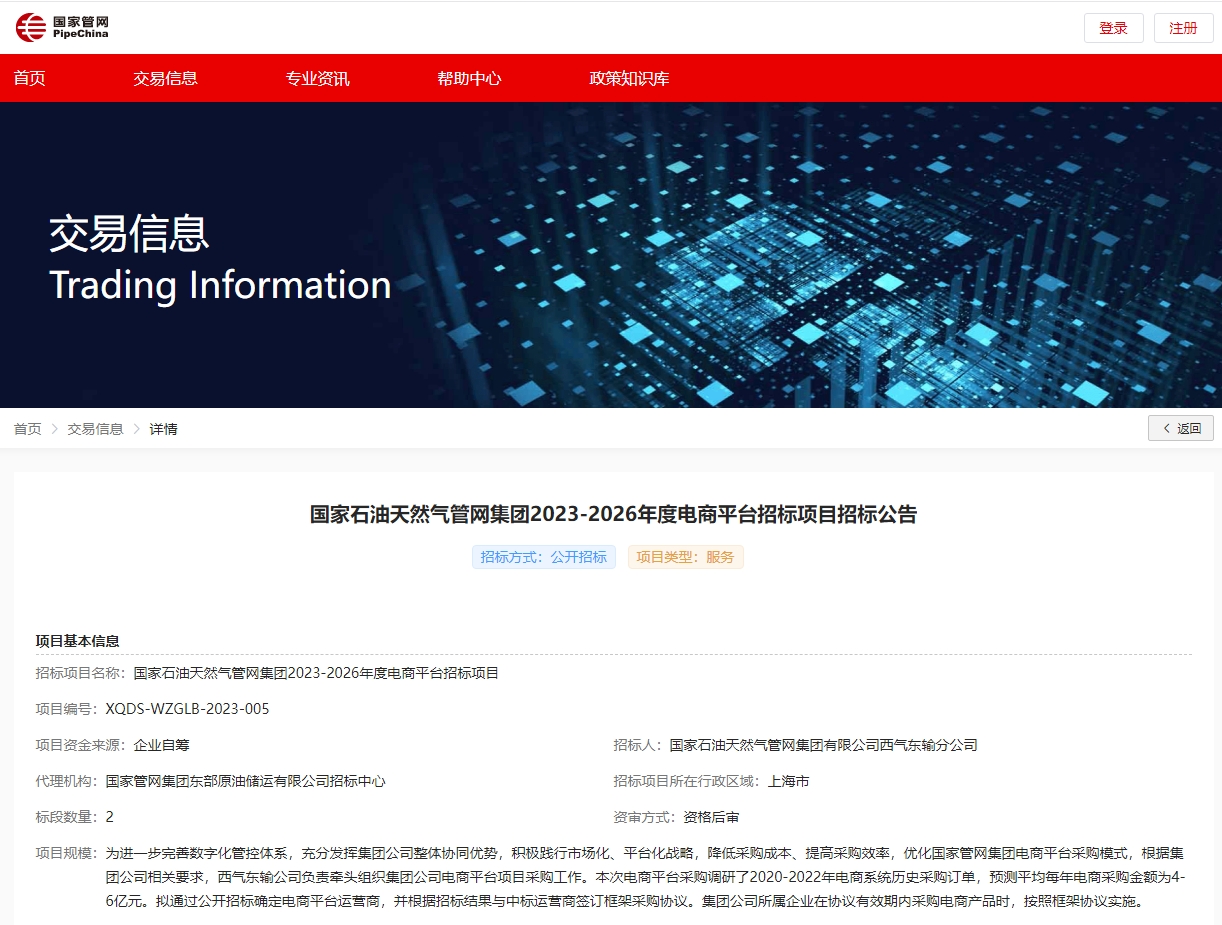Open 交易信息 in the red navigation bar
The width and height of the screenshot is (1222, 925).
point(165,78)
